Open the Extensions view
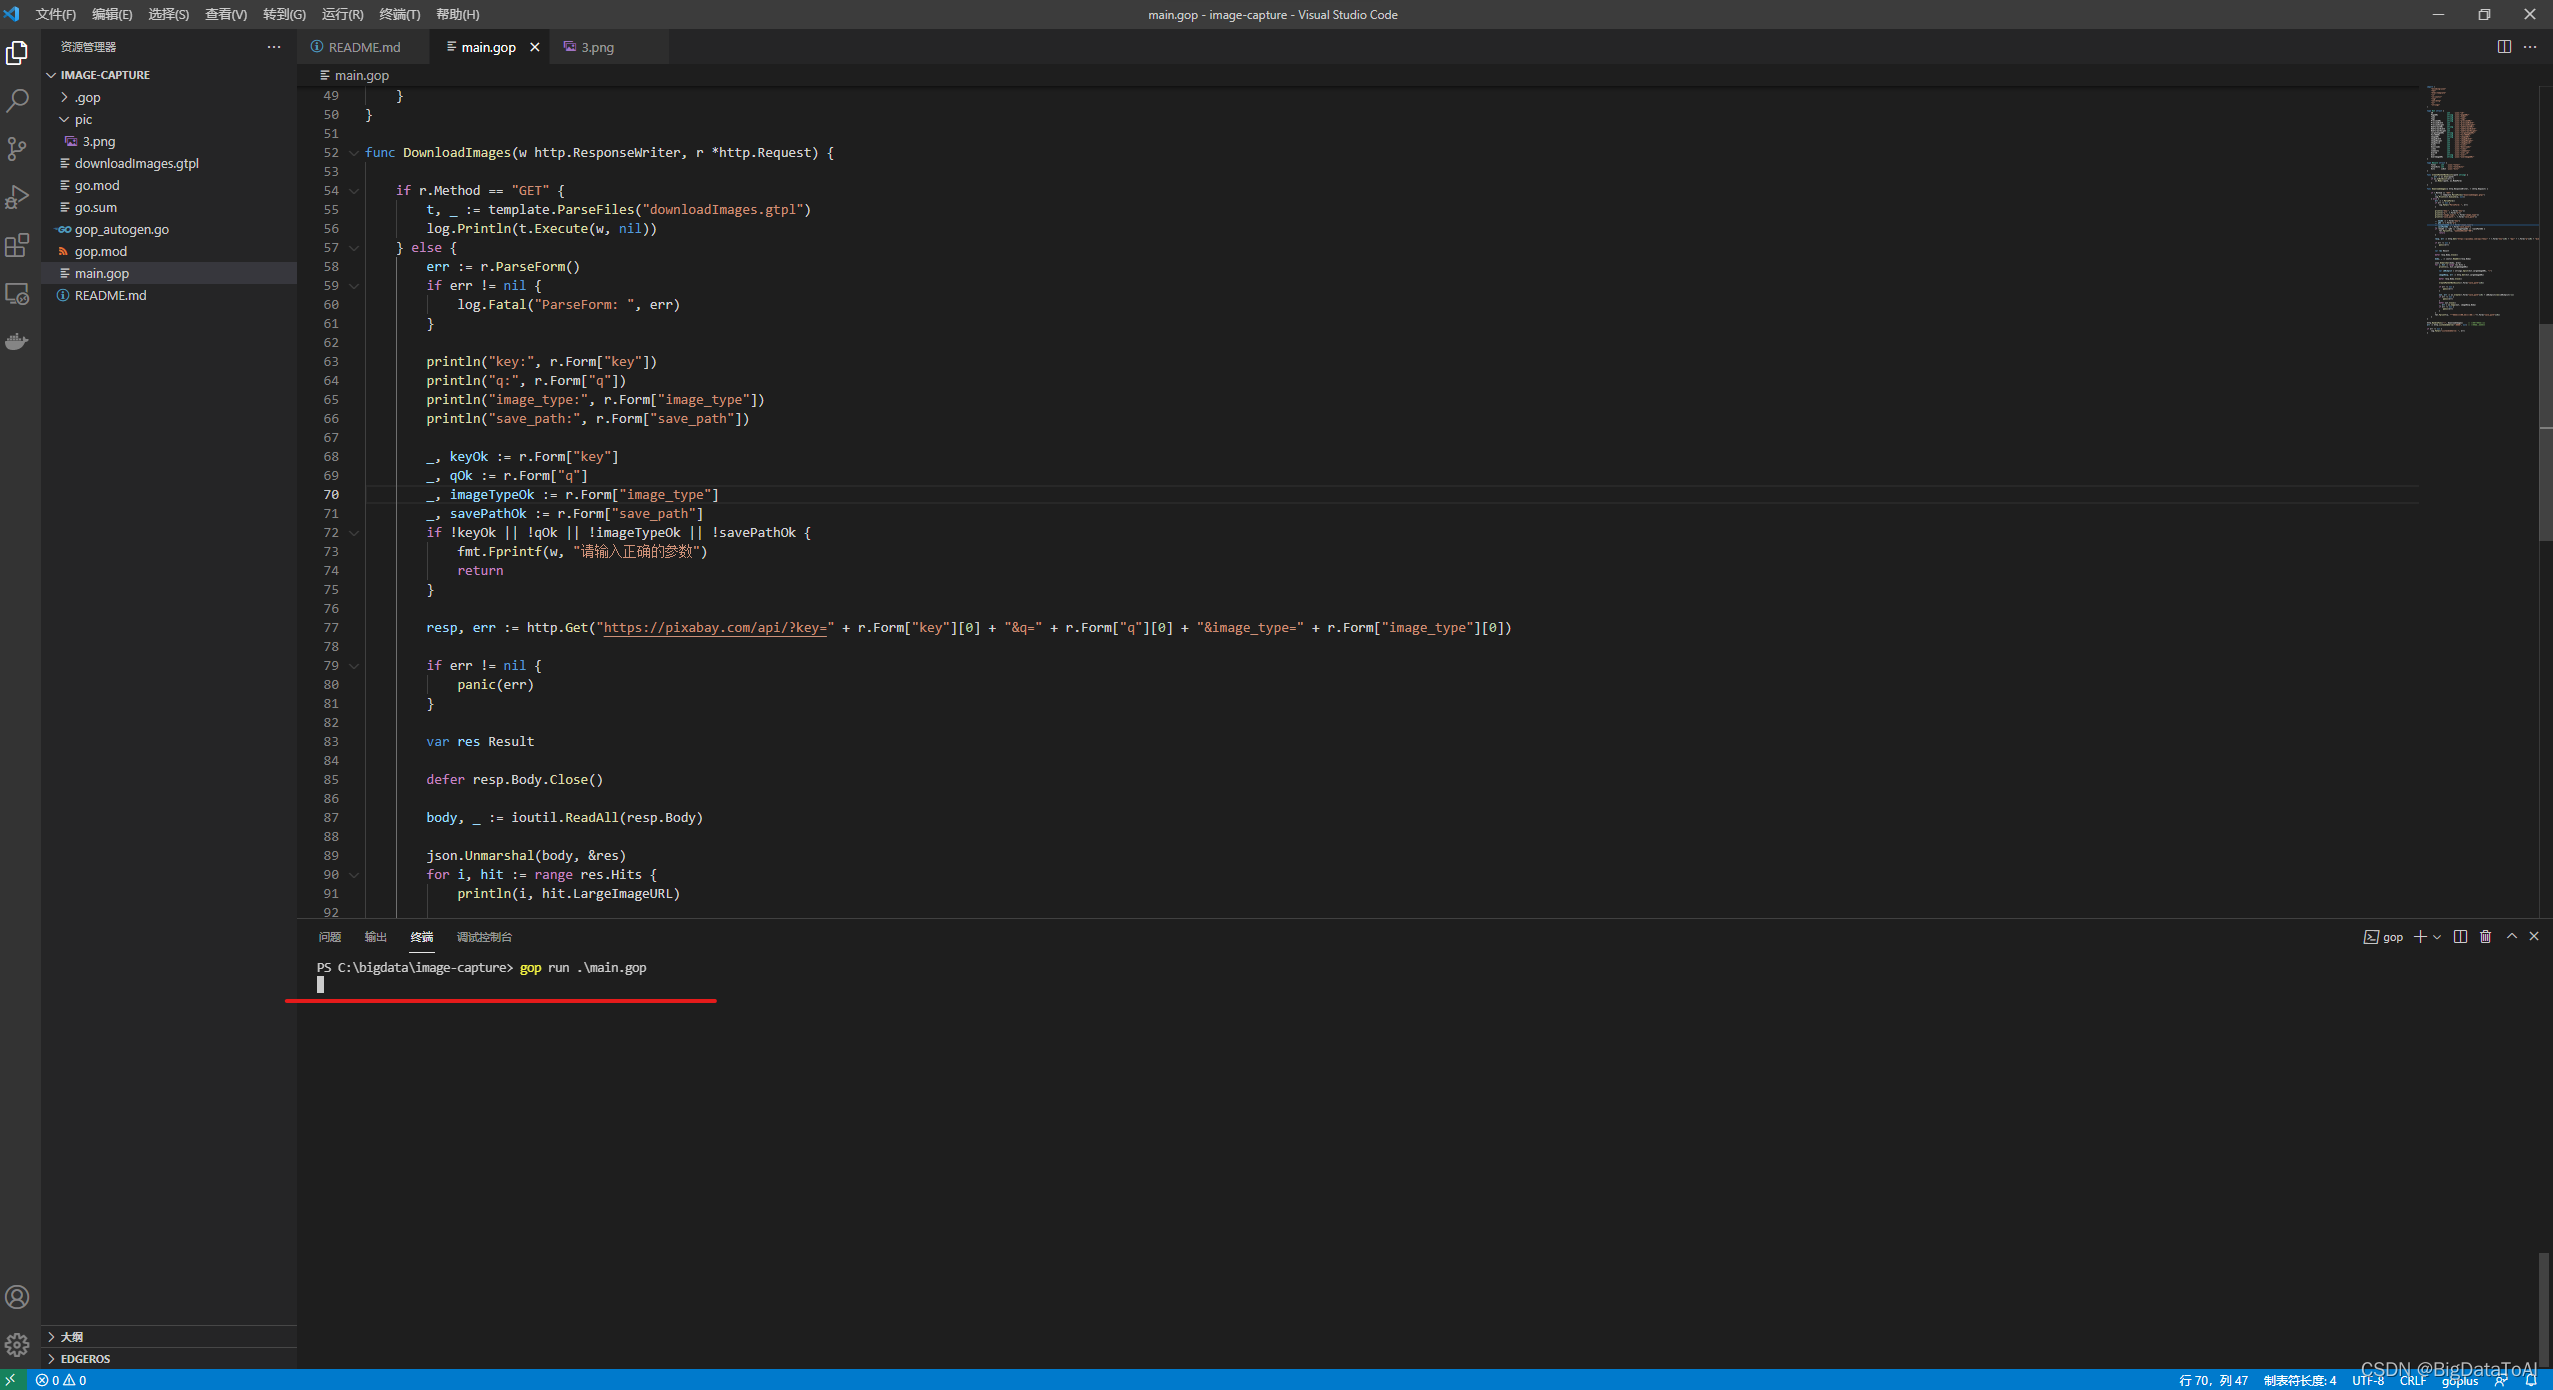This screenshot has width=2553, height=1390. coord(17,245)
